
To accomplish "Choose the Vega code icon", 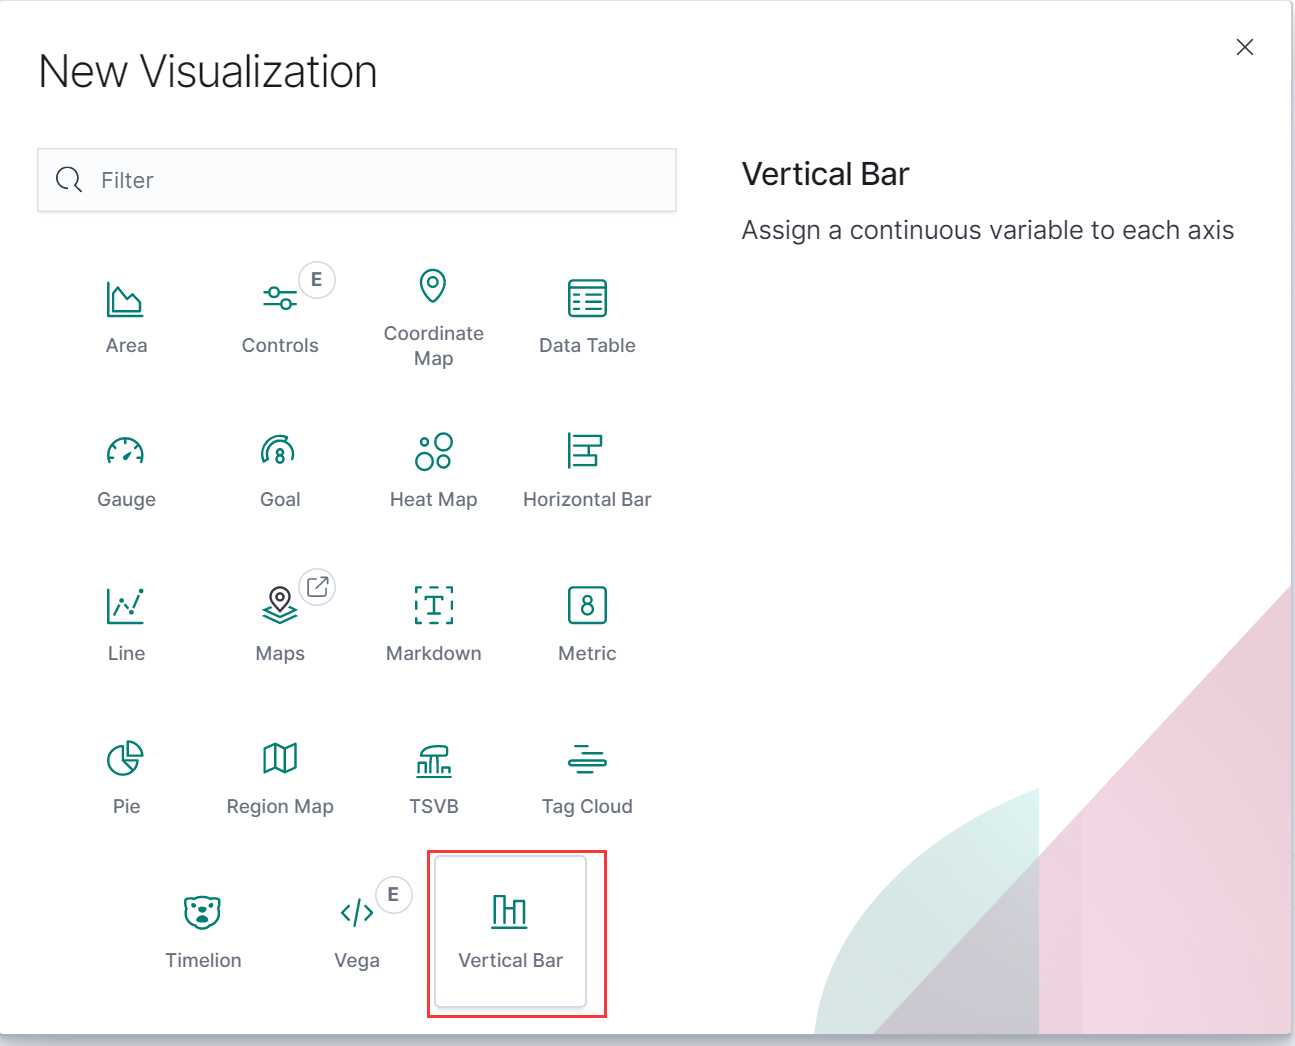I will tap(357, 912).
